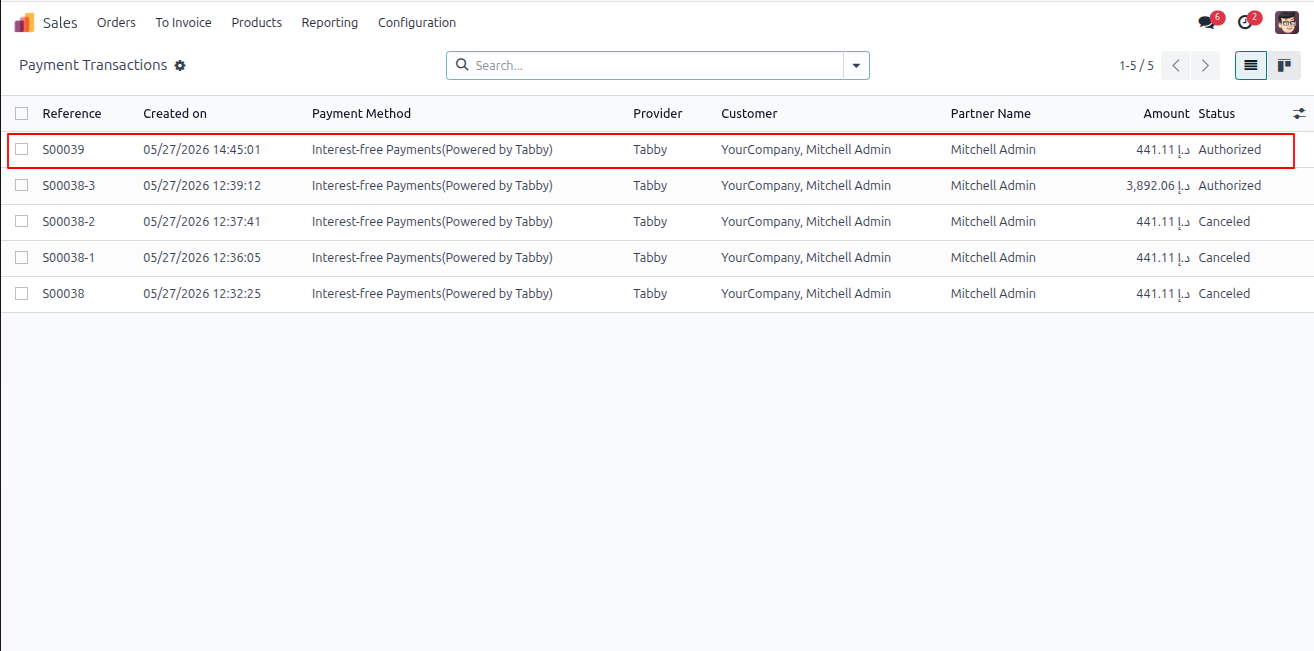Open the optional columns adjust icon

click(x=1299, y=113)
